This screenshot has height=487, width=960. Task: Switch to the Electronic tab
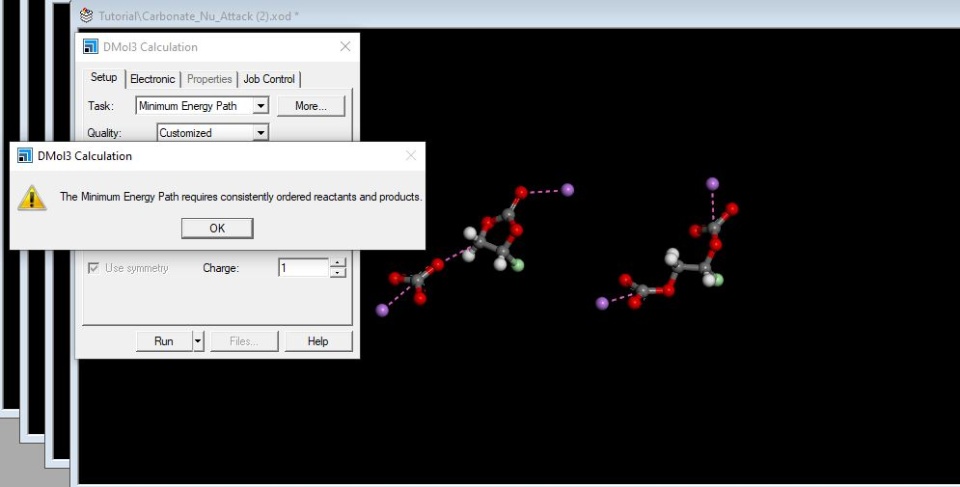152,79
